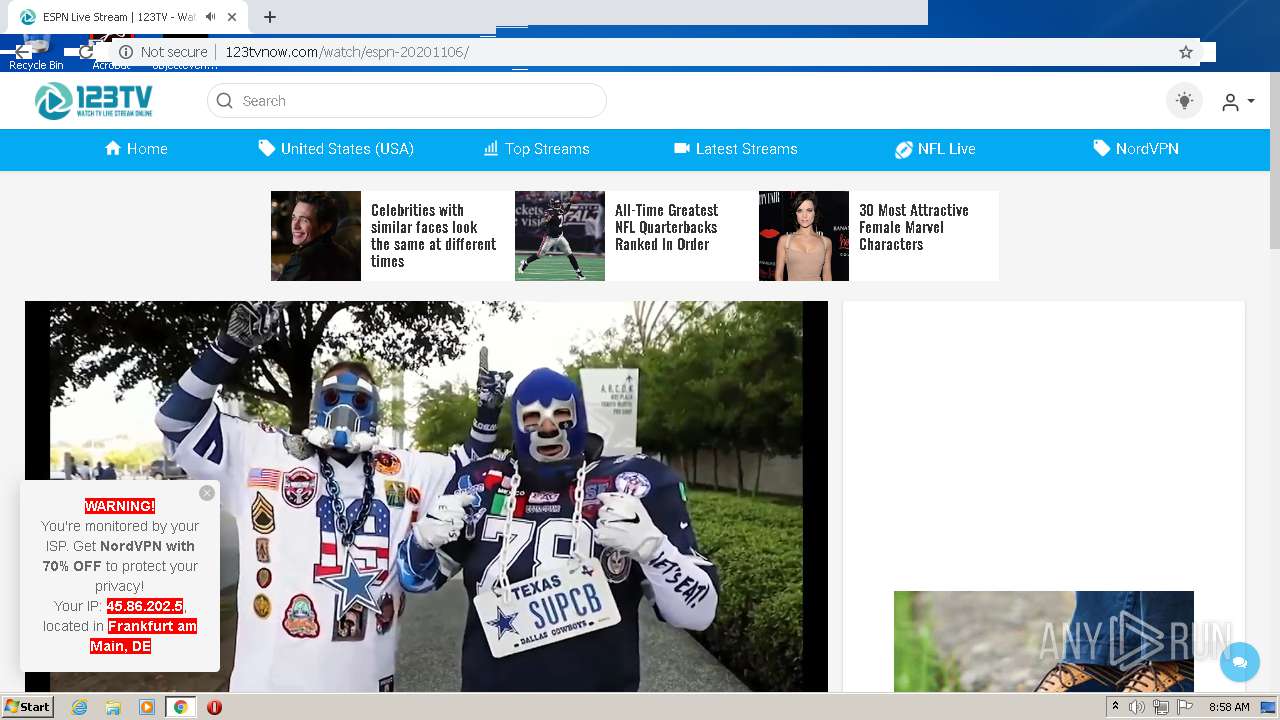Close the ESPN Live Stream tab

coord(234,17)
